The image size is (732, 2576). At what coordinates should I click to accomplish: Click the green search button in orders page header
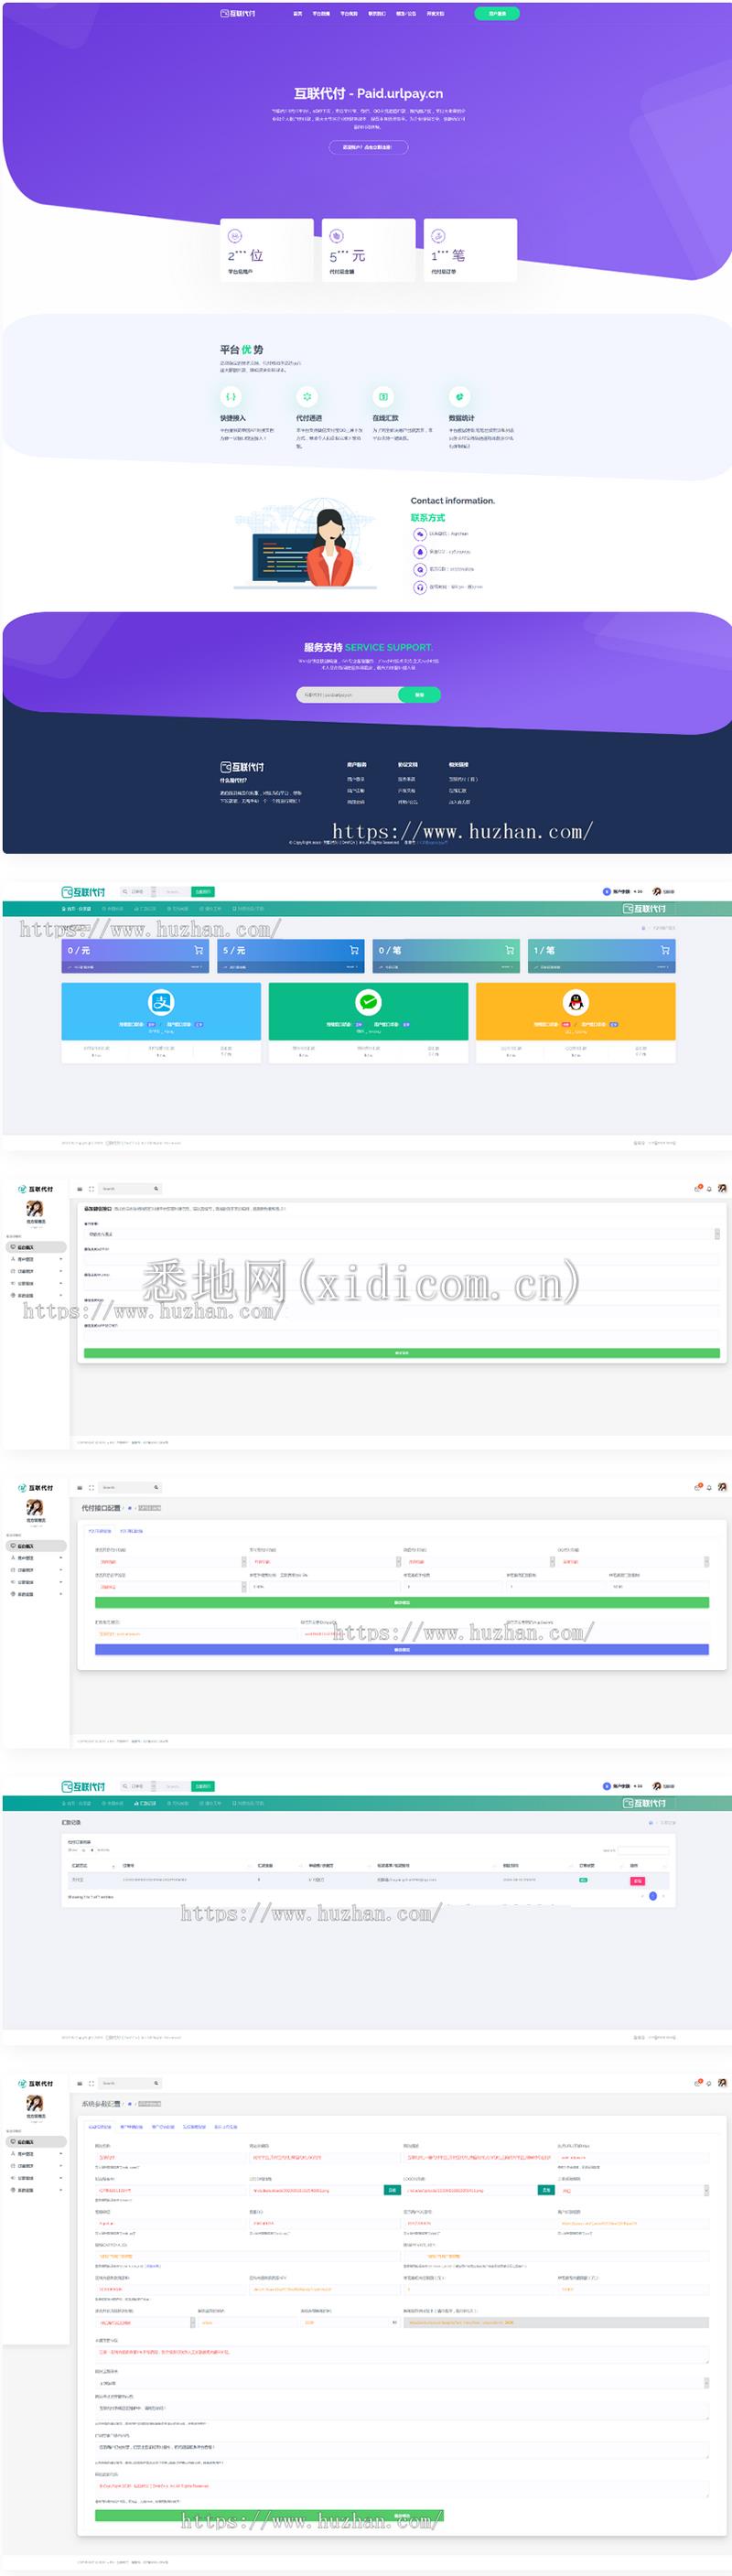pyautogui.click(x=202, y=1786)
